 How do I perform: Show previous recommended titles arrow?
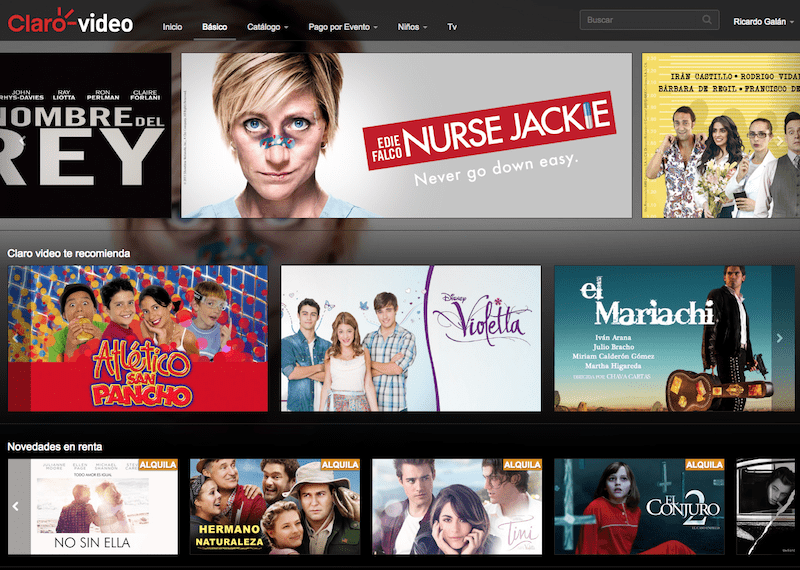[x=15, y=338]
